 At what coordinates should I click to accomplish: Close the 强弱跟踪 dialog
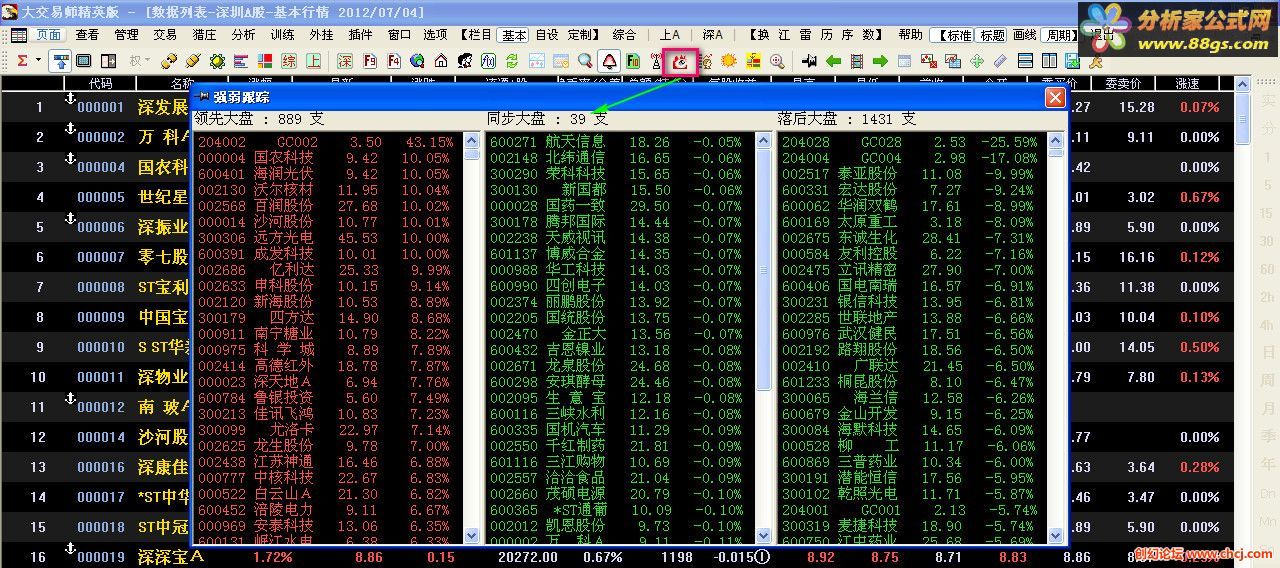coord(1054,97)
